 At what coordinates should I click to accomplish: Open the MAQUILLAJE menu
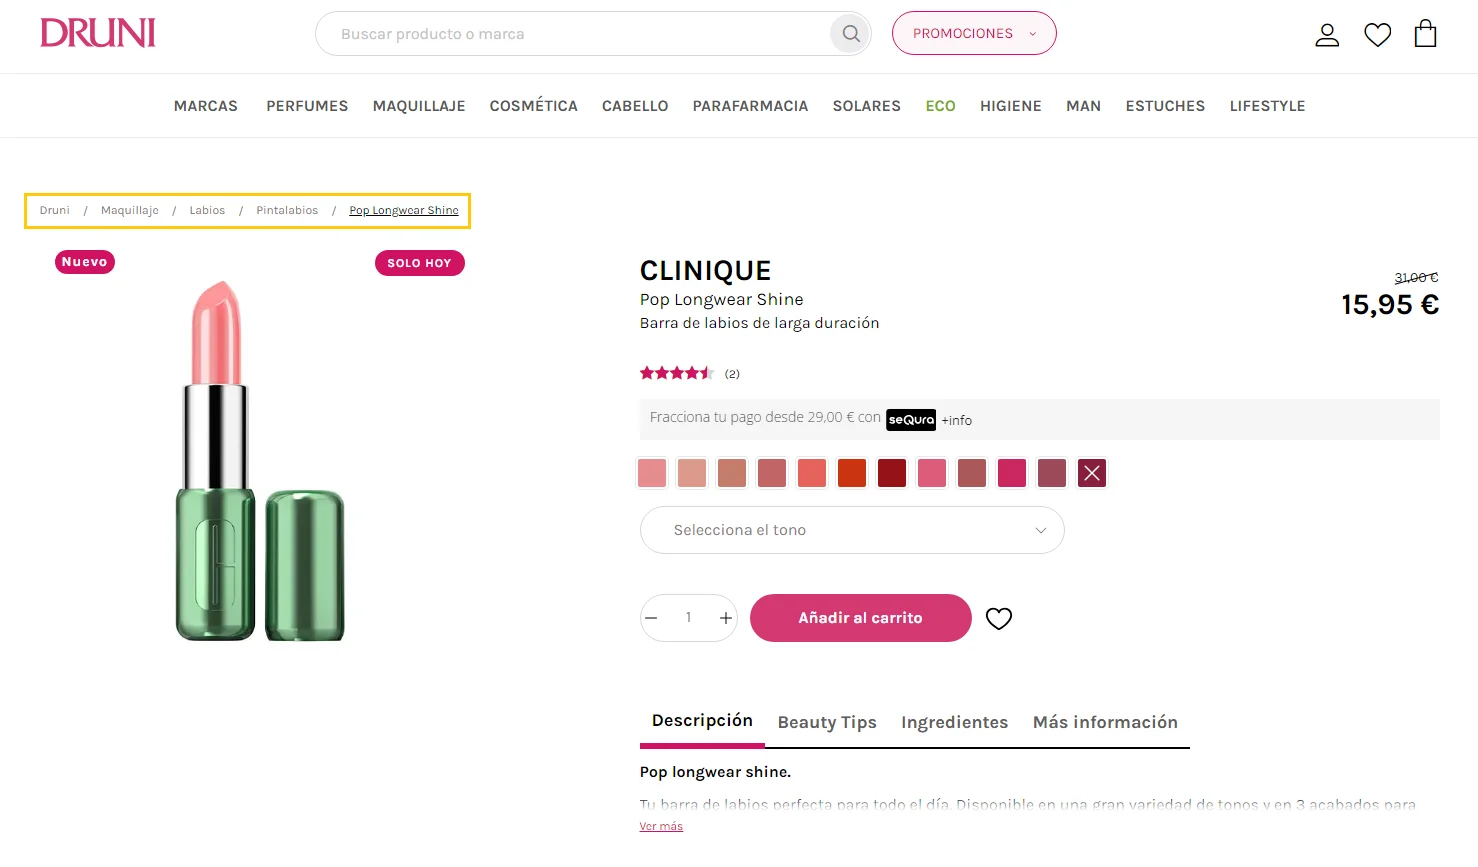(418, 105)
